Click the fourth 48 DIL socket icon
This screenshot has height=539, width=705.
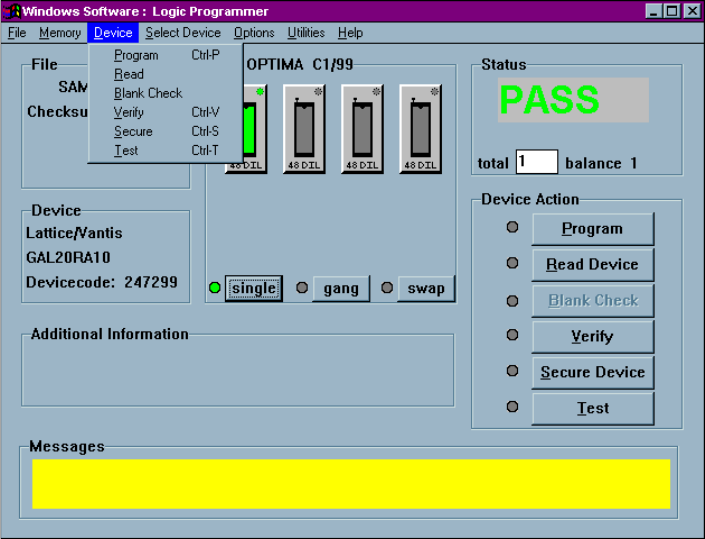[x=420, y=128]
